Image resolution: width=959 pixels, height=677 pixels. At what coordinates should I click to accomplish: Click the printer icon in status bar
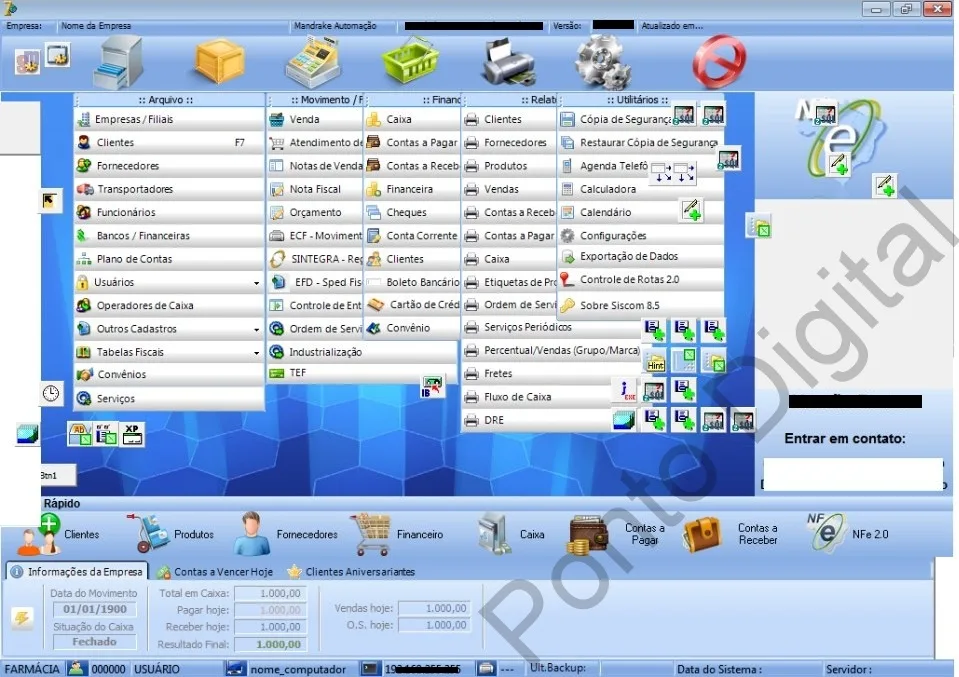[x=486, y=668]
